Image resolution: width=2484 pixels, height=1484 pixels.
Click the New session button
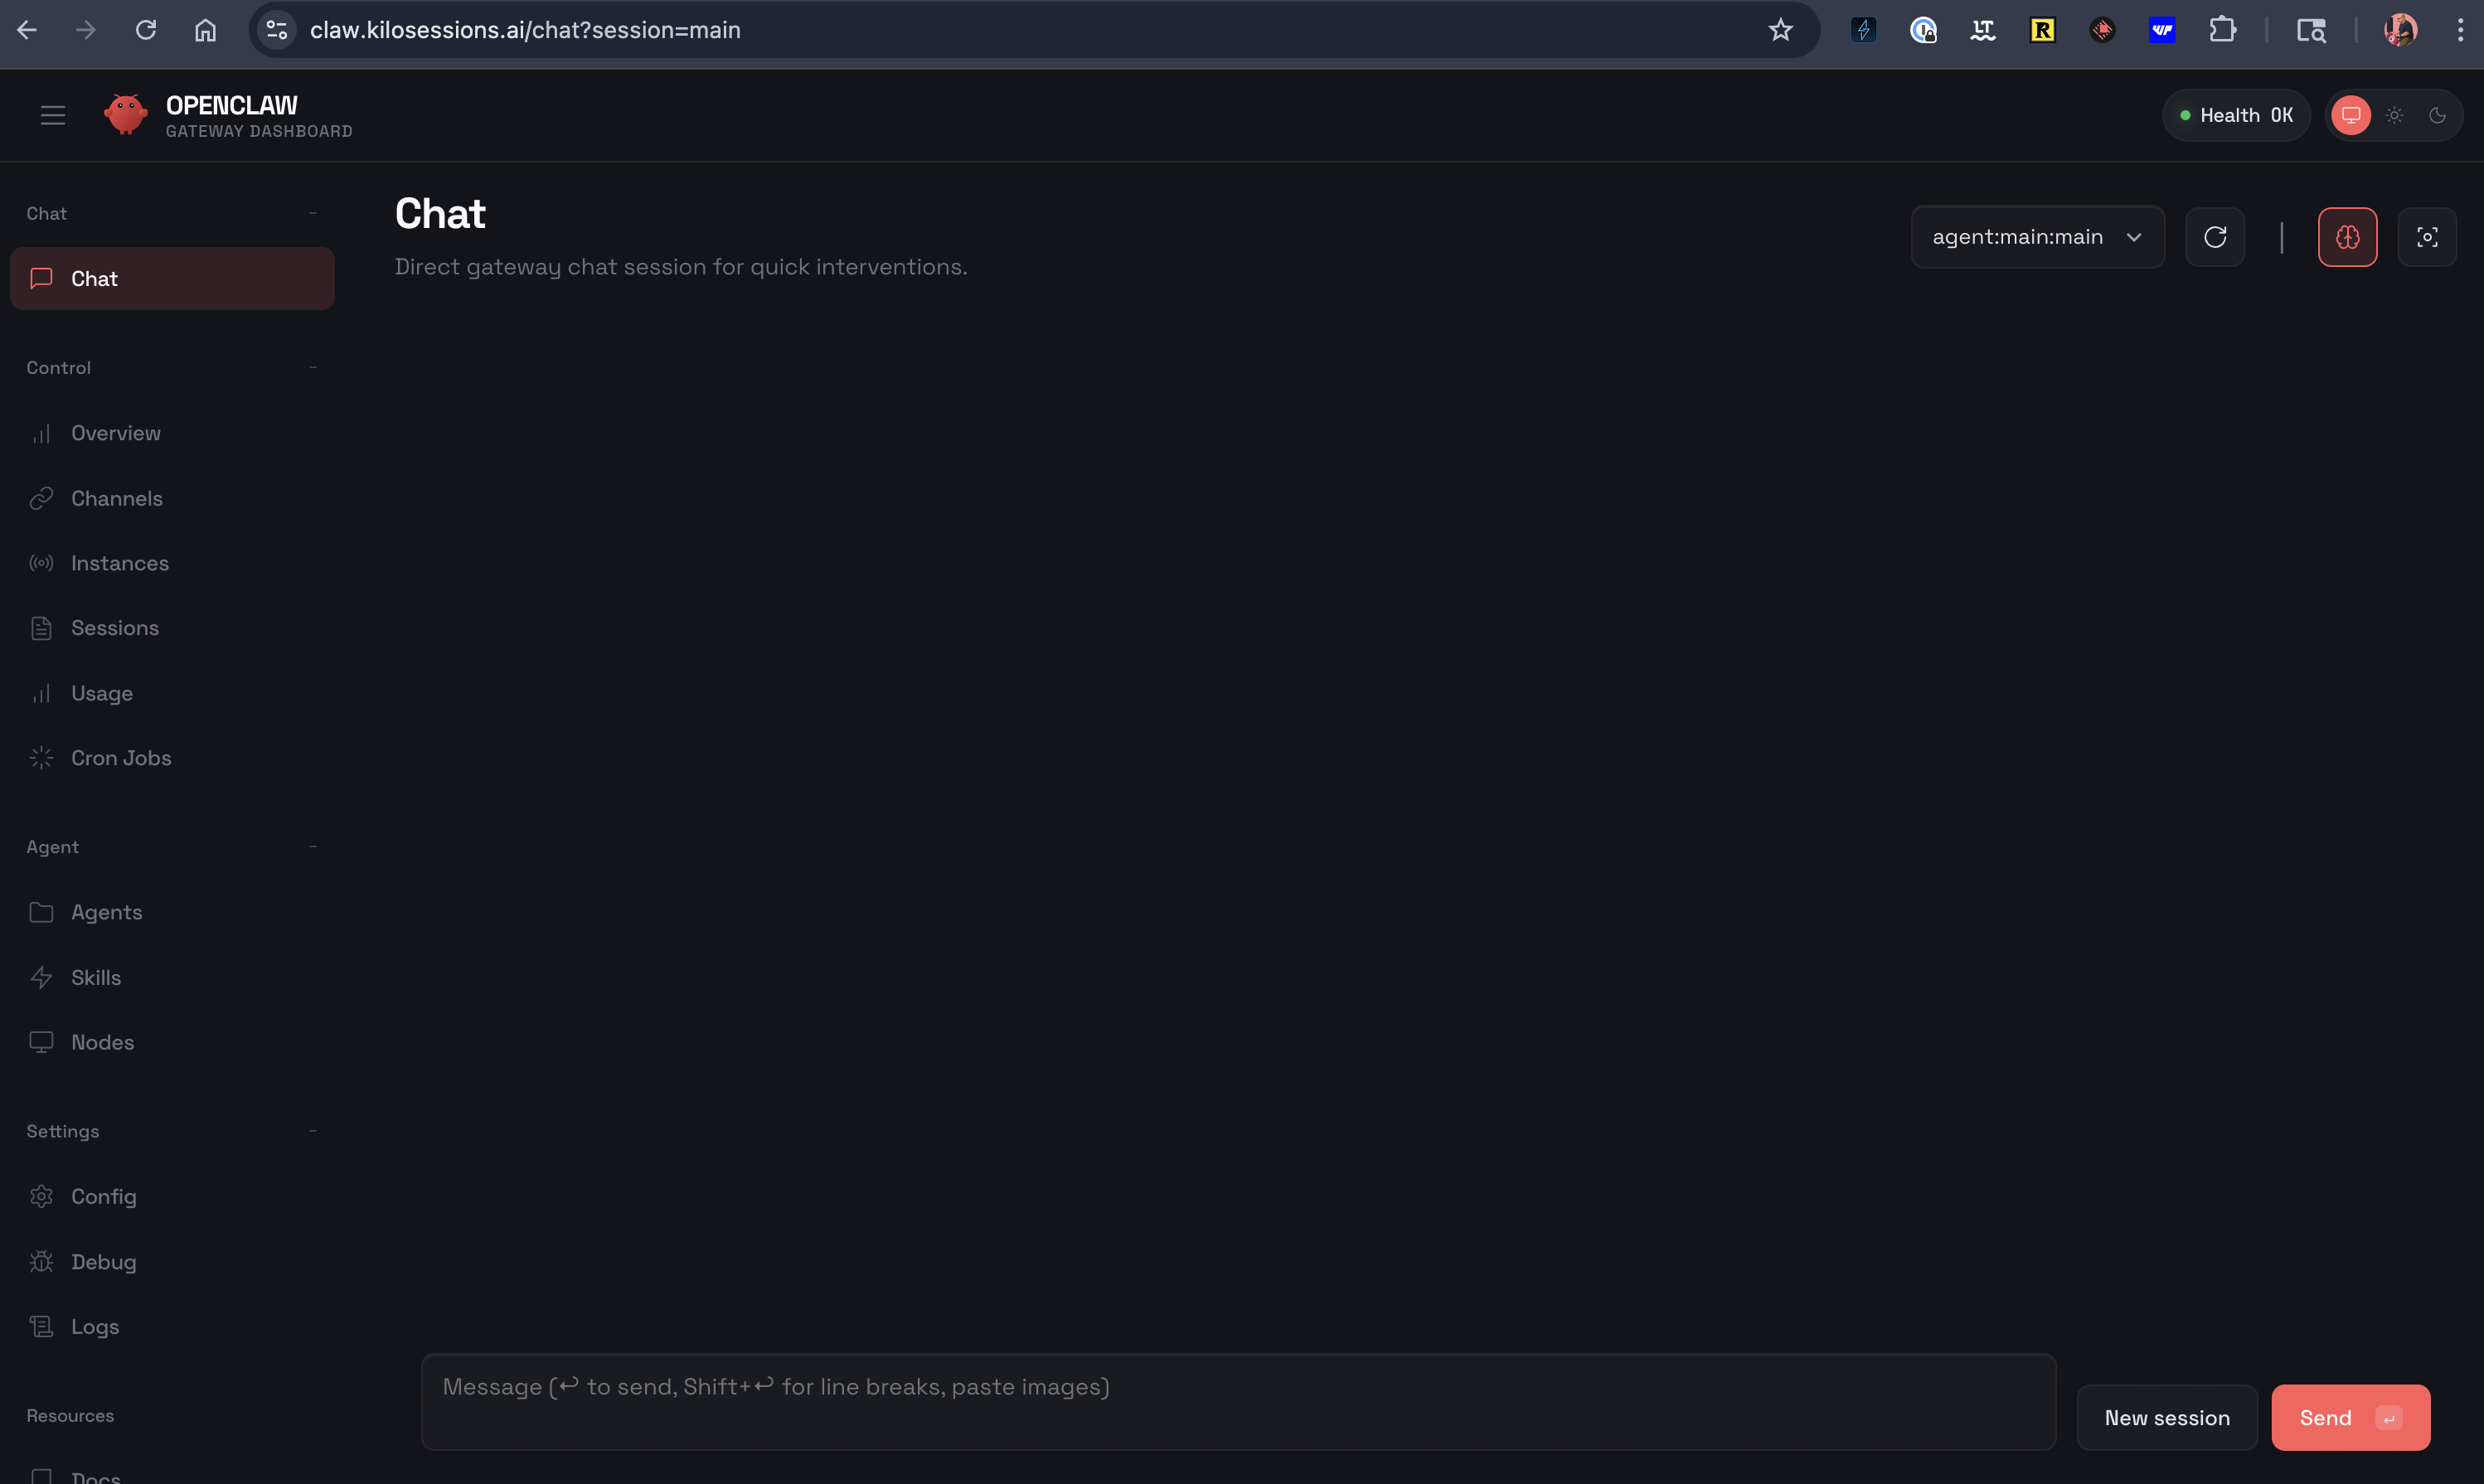click(x=2166, y=1418)
